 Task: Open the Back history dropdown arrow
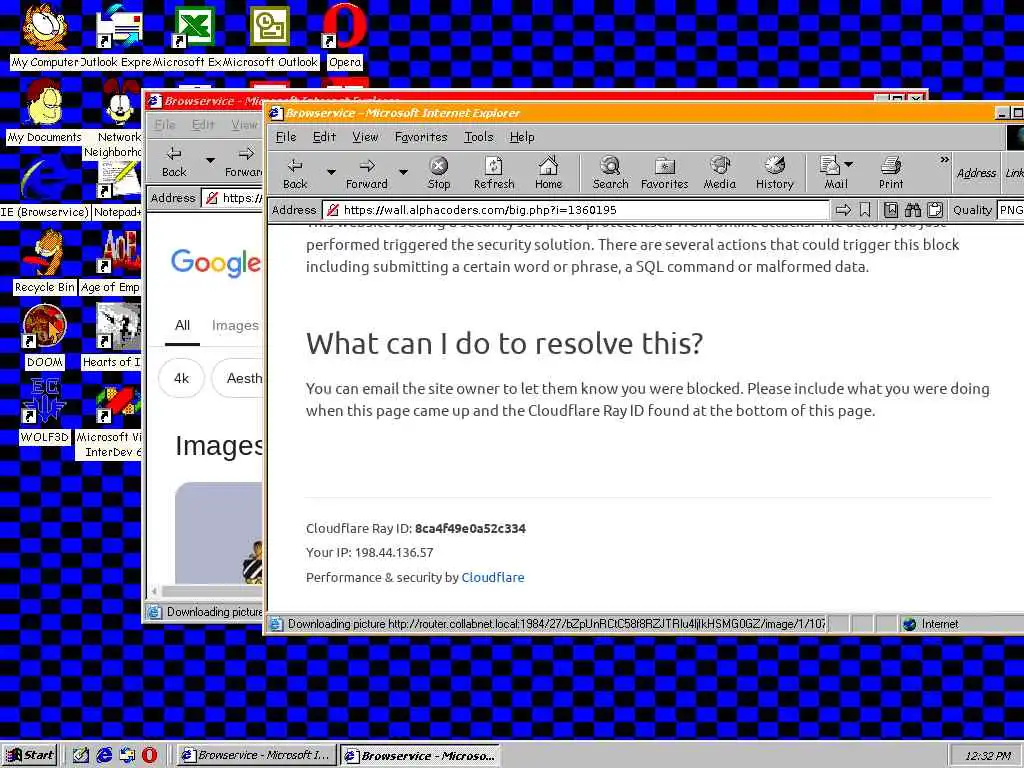[331, 172]
